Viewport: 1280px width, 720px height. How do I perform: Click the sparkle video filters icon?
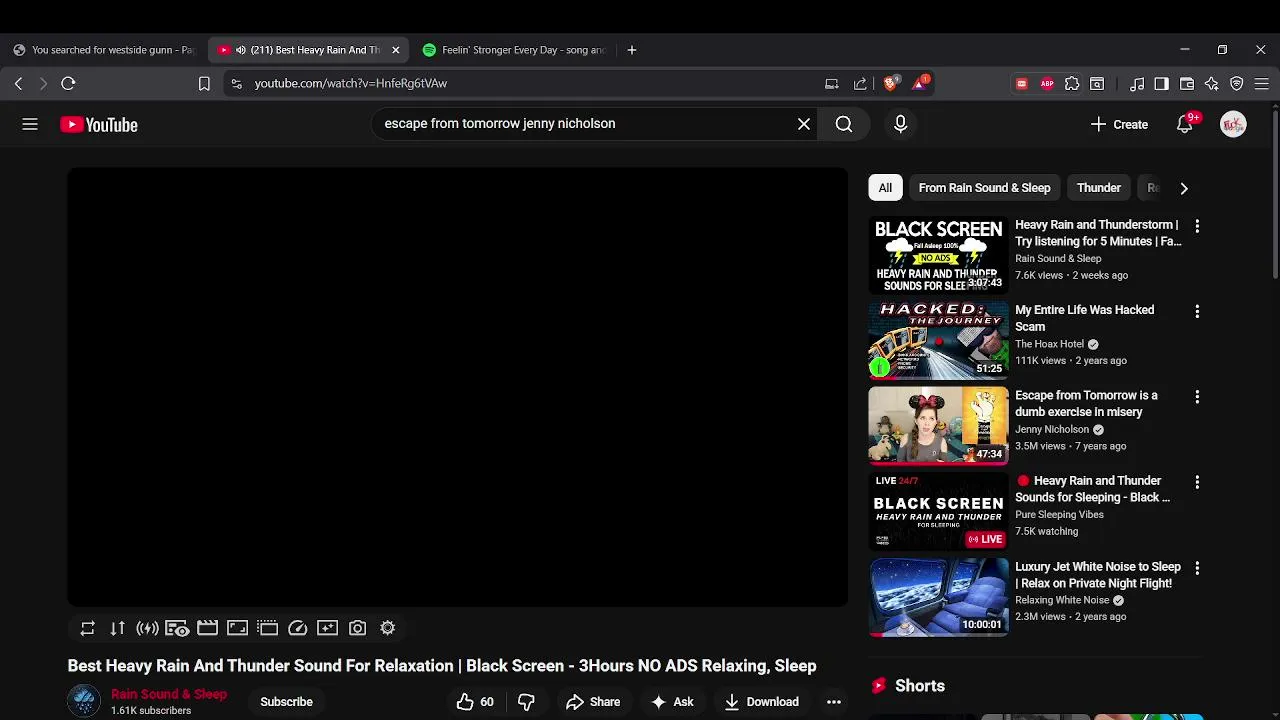(327, 628)
